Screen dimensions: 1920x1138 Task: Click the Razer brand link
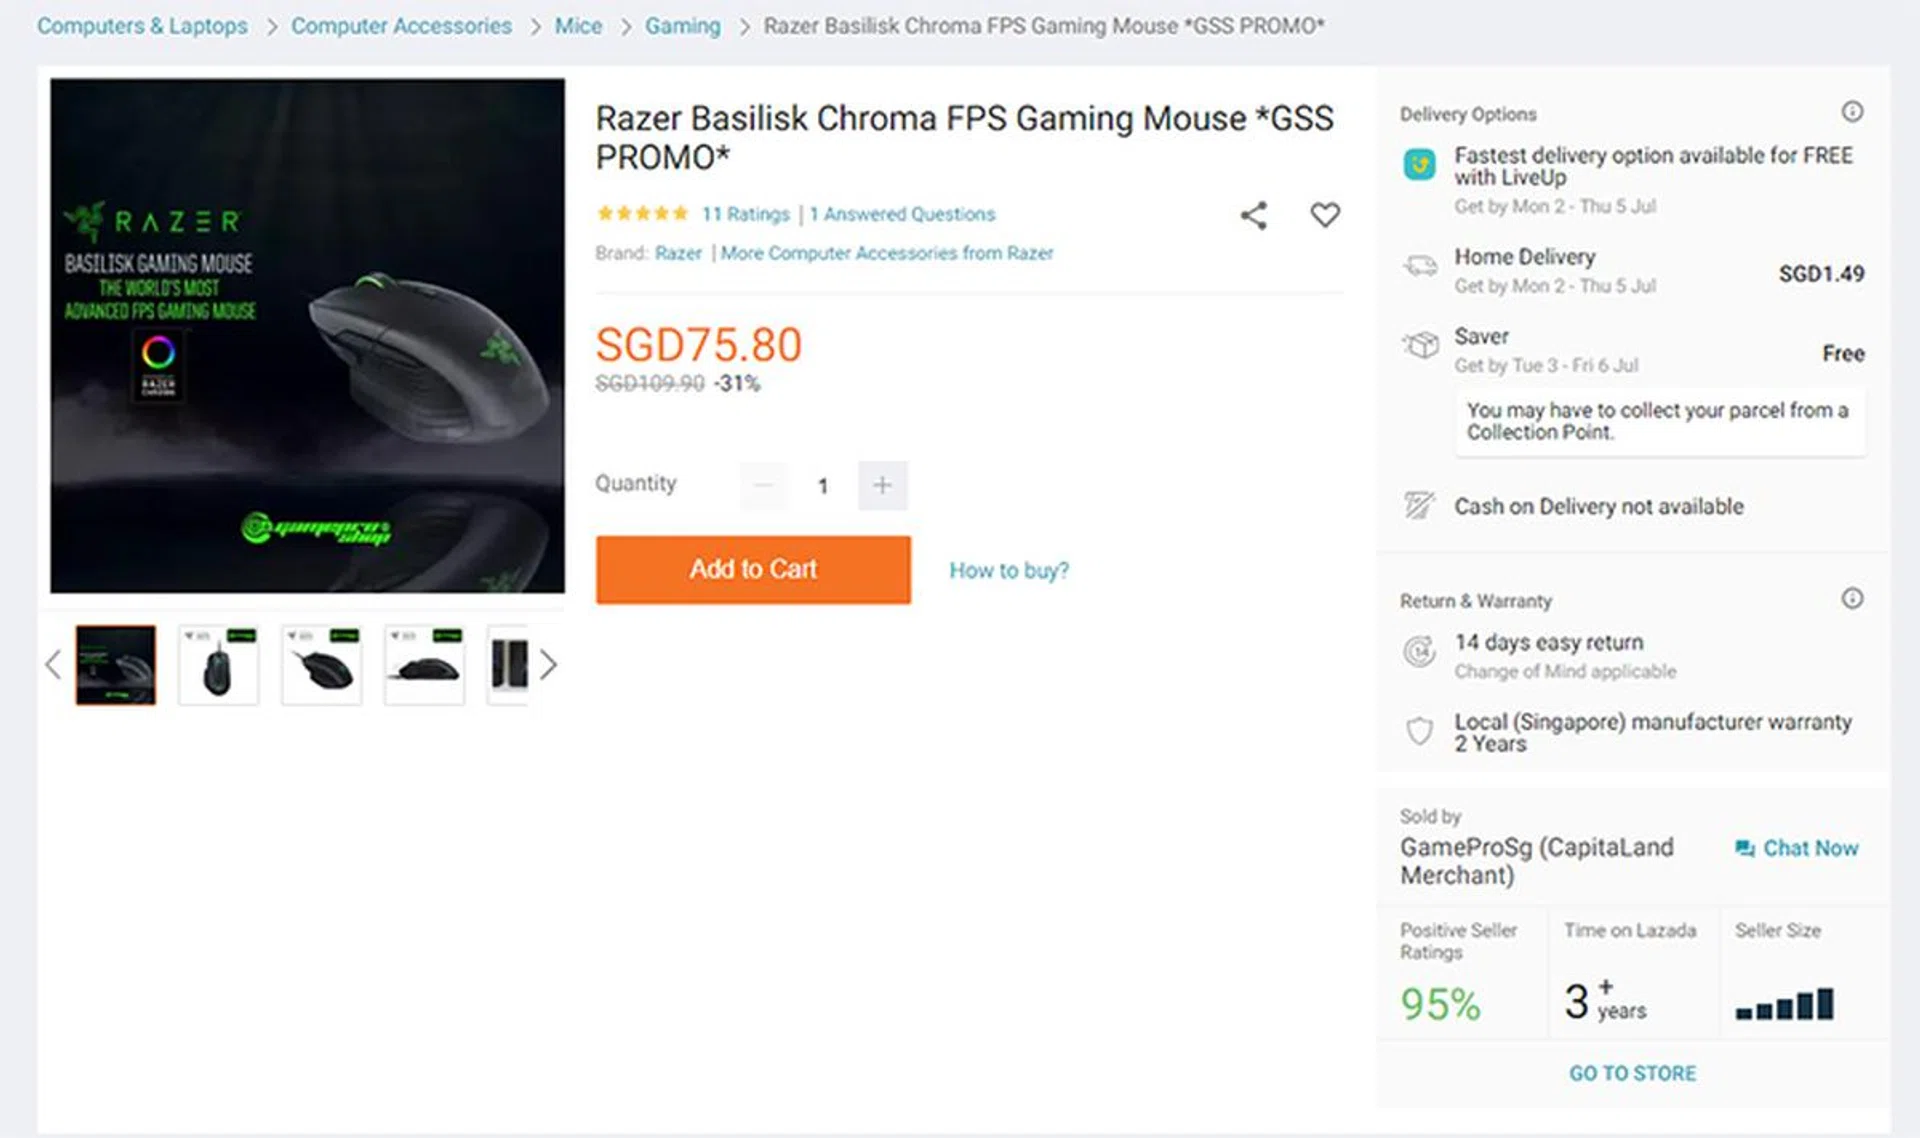pos(678,253)
